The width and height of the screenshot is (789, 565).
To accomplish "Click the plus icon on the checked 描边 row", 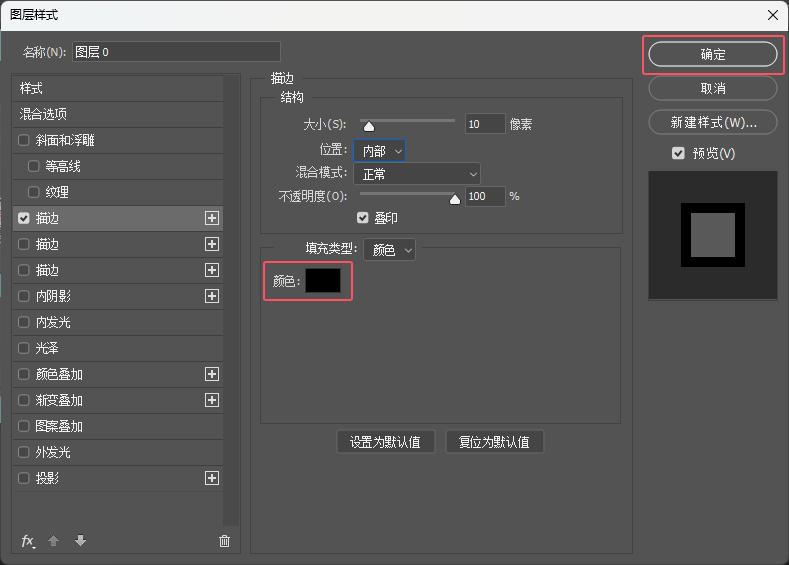I will (x=212, y=218).
